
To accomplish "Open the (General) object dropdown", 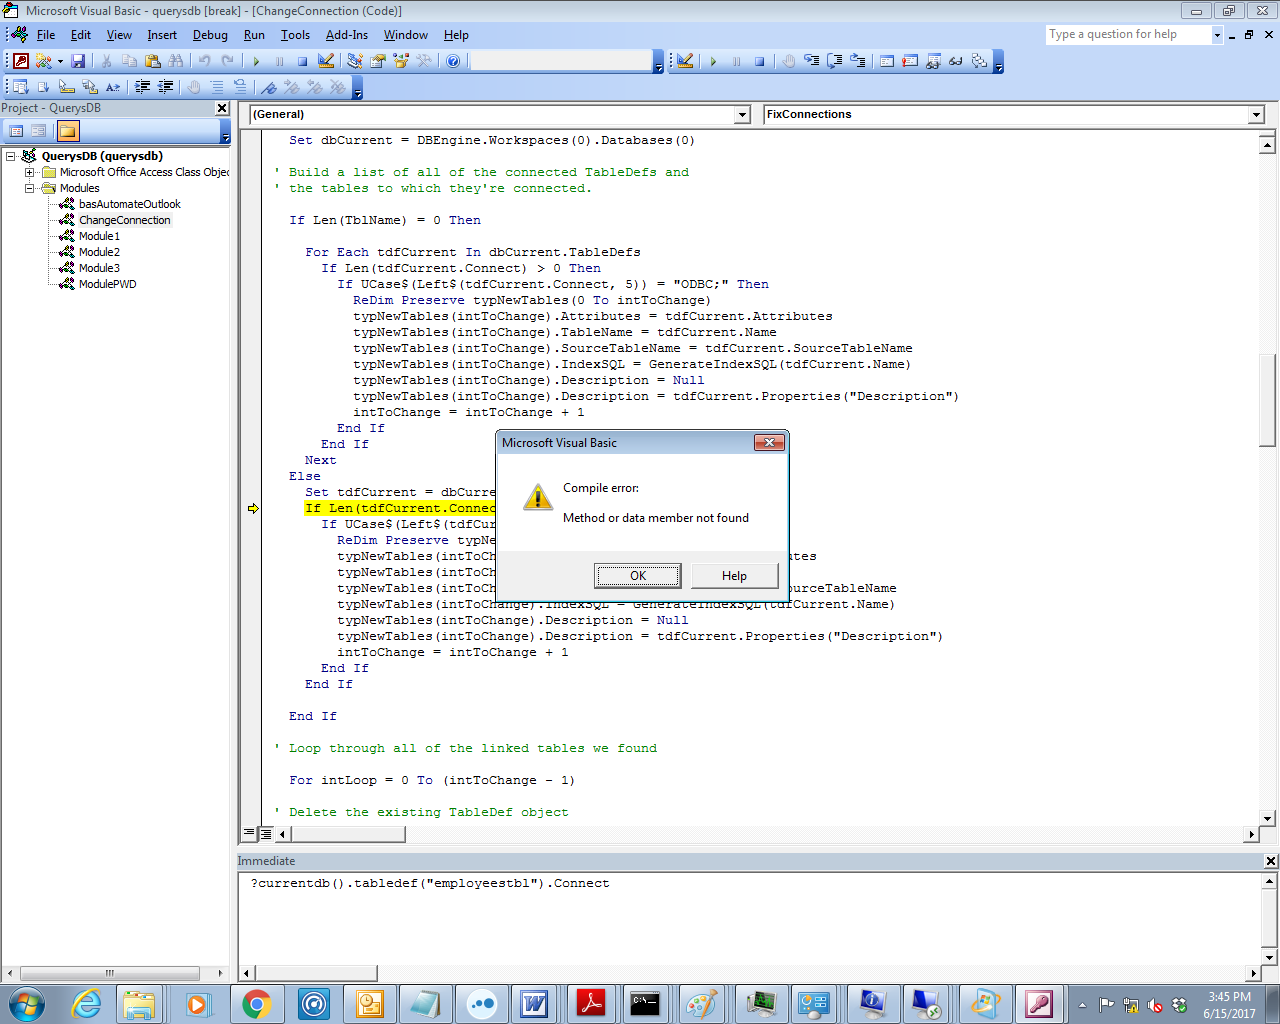I will coord(742,114).
